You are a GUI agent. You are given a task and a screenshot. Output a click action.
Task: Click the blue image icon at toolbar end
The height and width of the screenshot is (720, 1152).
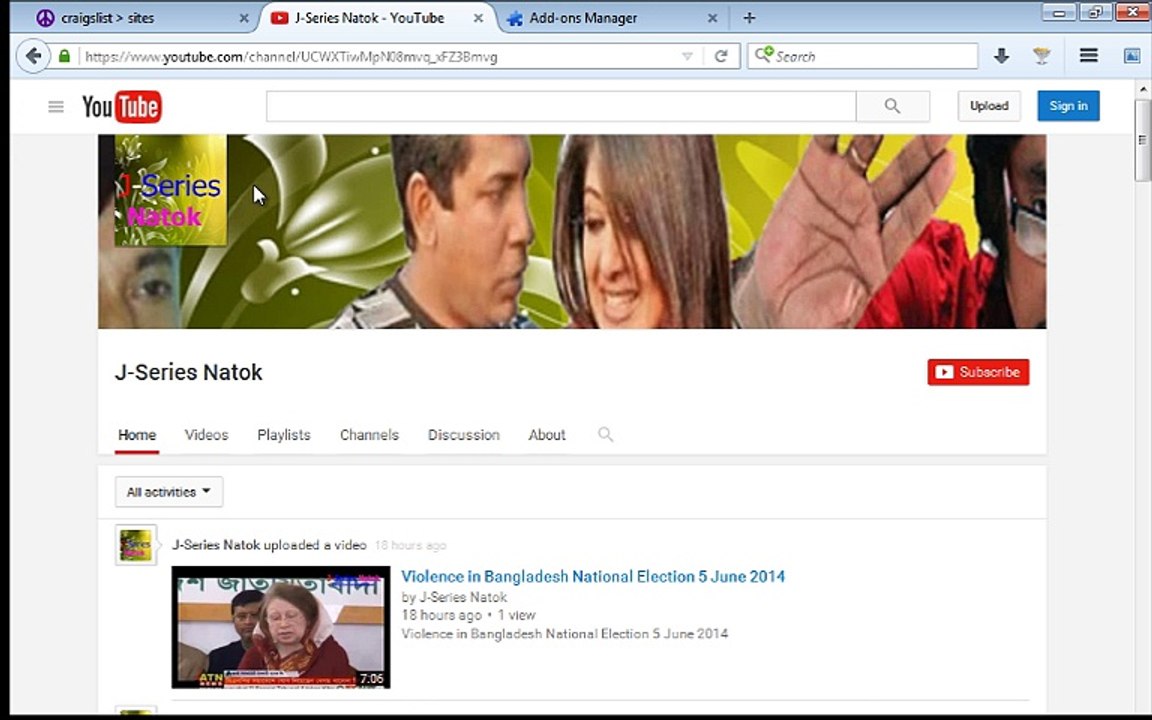coord(1131,56)
